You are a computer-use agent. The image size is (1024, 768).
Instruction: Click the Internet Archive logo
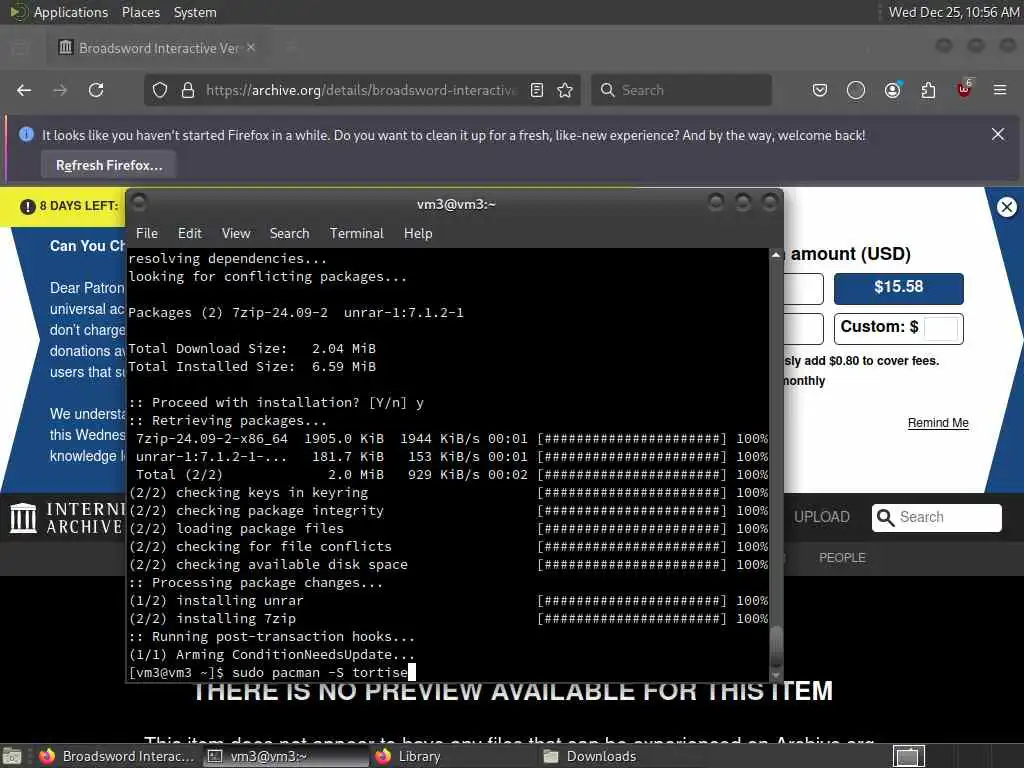65,518
